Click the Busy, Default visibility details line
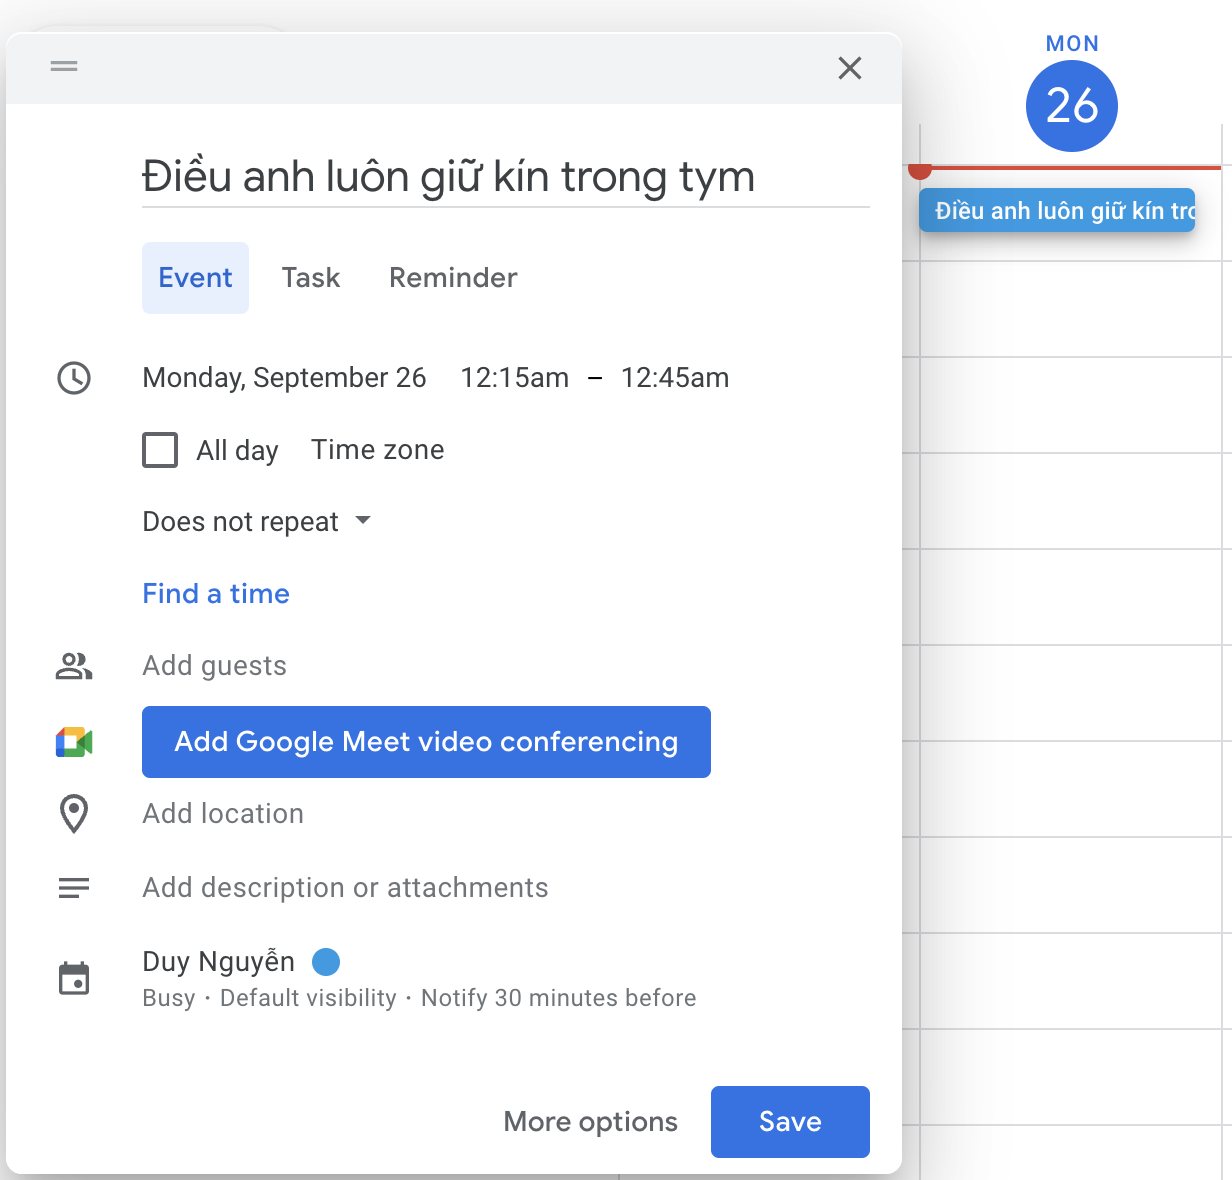Image resolution: width=1232 pixels, height=1180 pixels. click(x=420, y=998)
